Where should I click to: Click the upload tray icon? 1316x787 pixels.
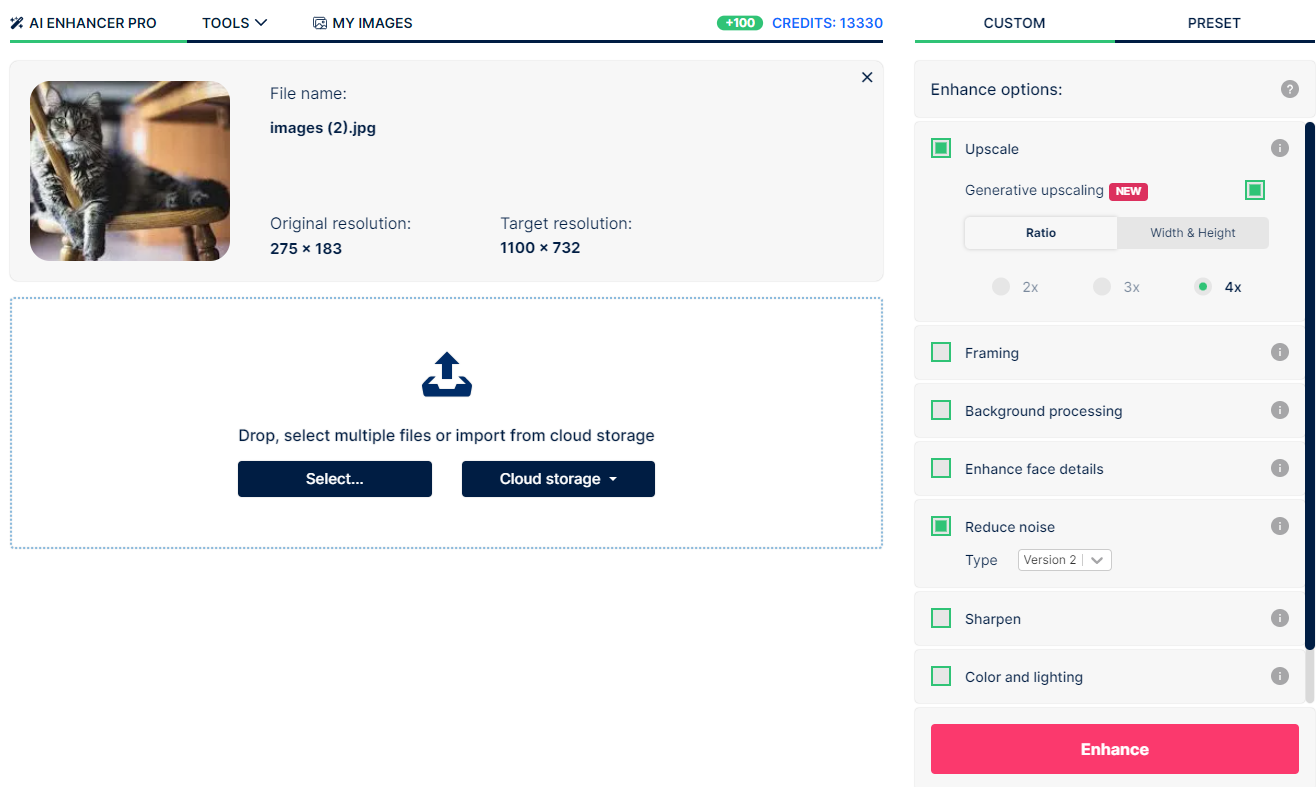pos(446,375)
